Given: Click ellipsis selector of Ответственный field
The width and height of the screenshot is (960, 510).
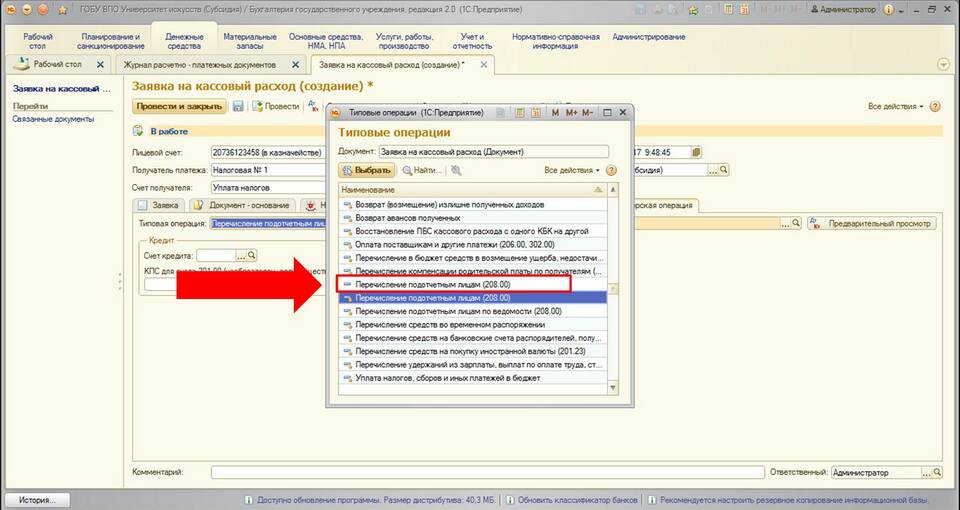Looking at the screenshot, I should click(x=927, y=473).
